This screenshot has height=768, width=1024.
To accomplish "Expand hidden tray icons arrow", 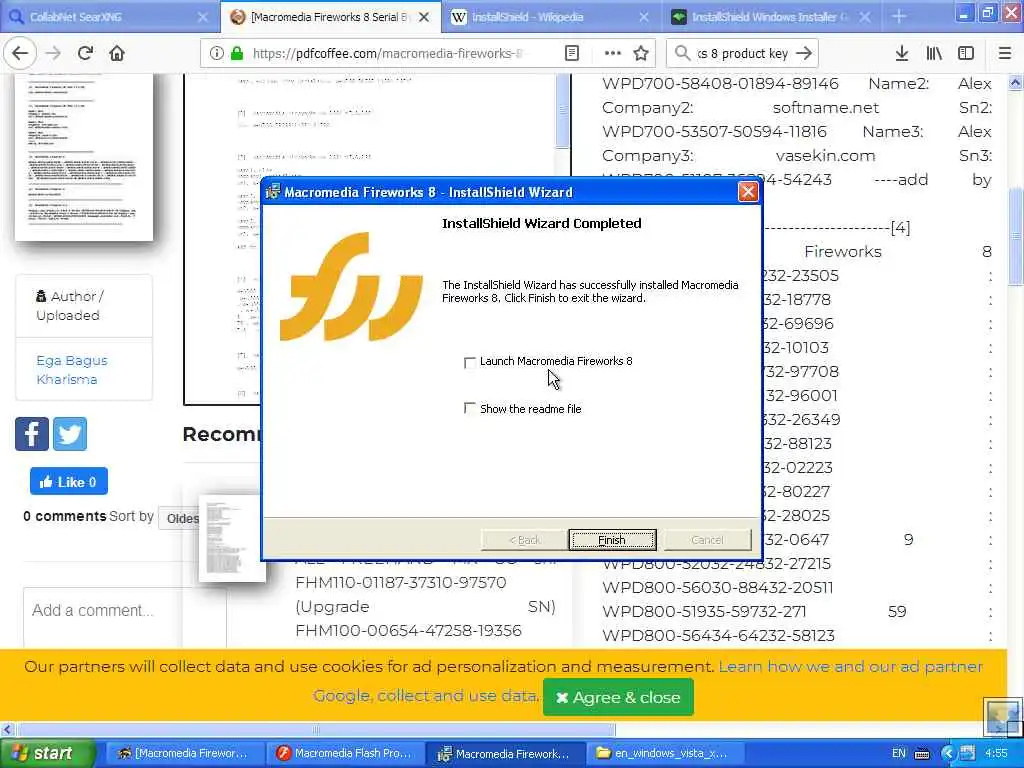I will point(948,754).
